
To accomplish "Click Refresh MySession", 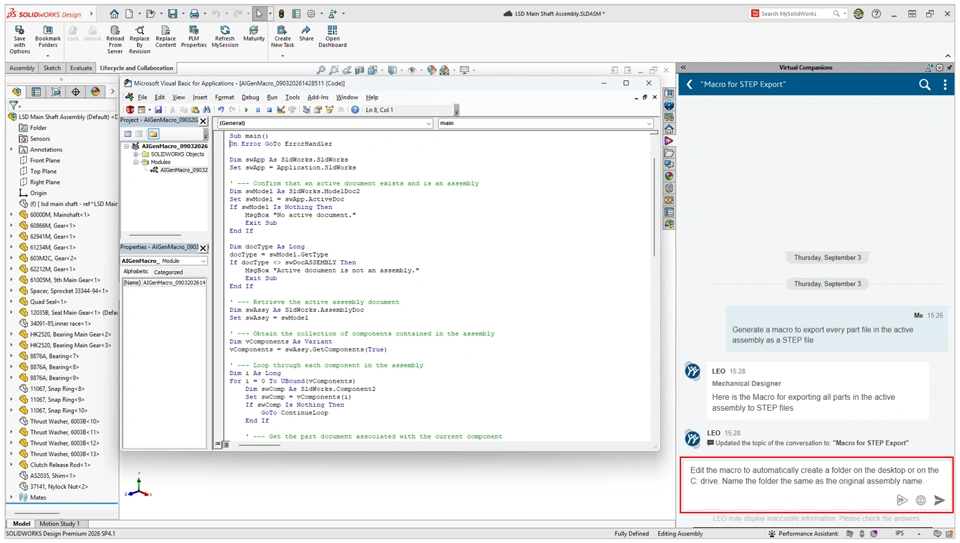I will tap(225, 37).
